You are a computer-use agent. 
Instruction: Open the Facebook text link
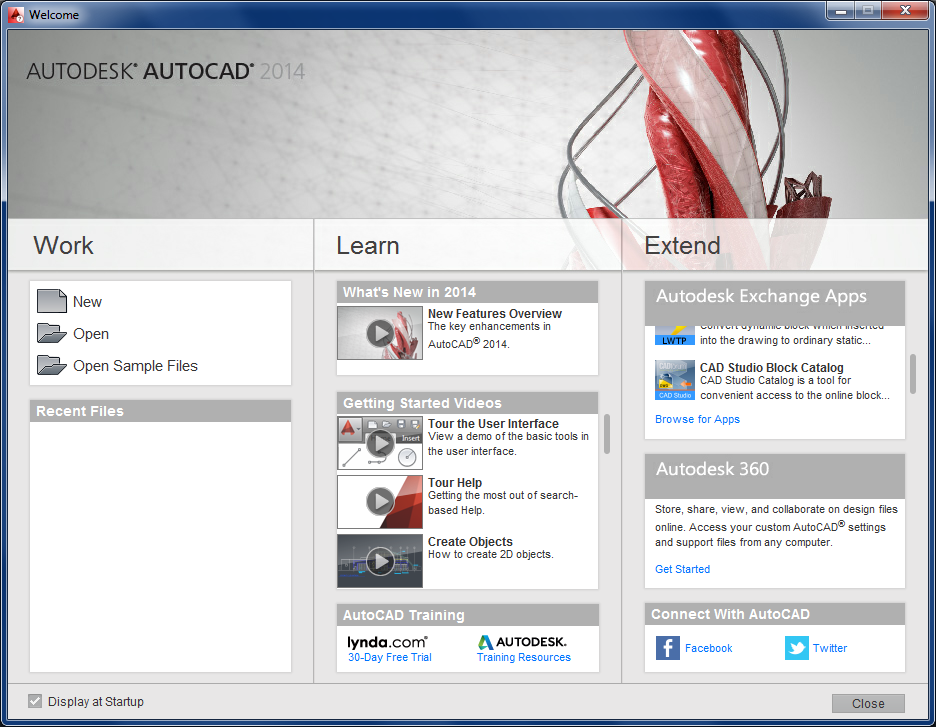[x=708, y=648]
